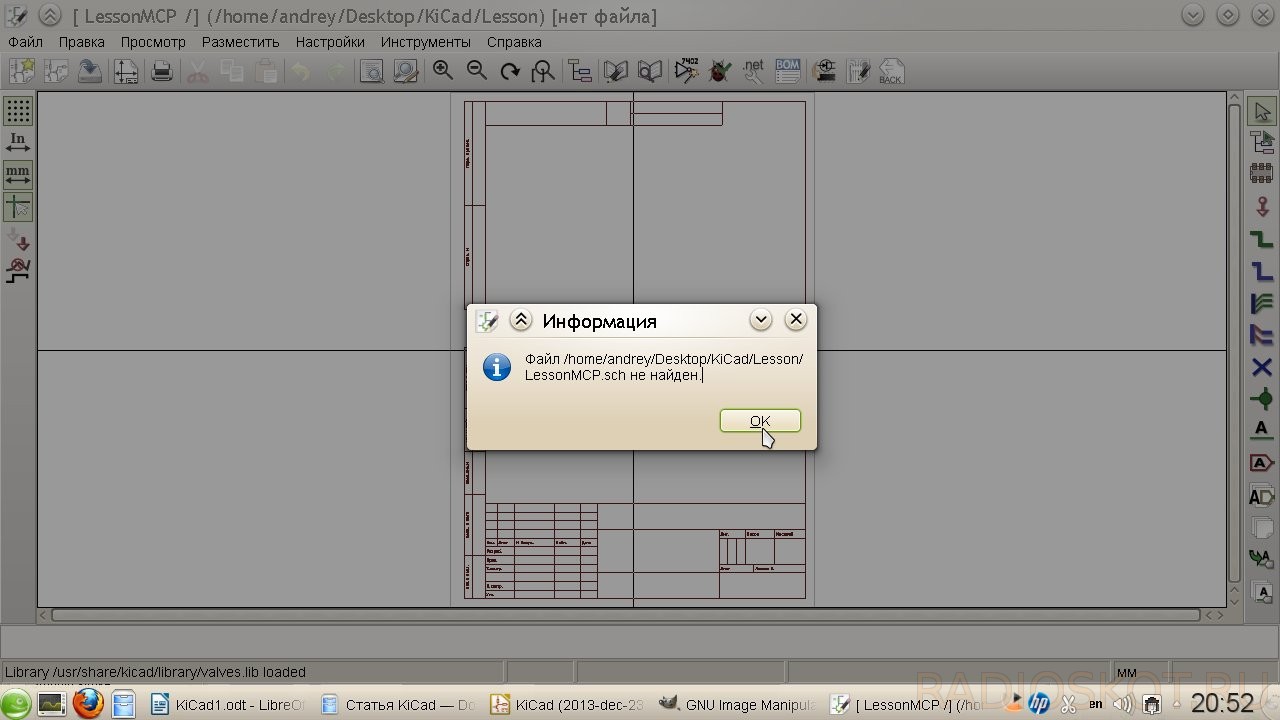Toggle the cursor shape option
The width and height of the screenshot is (1280, 720).
pyautogui.click(x=18, y=207)
